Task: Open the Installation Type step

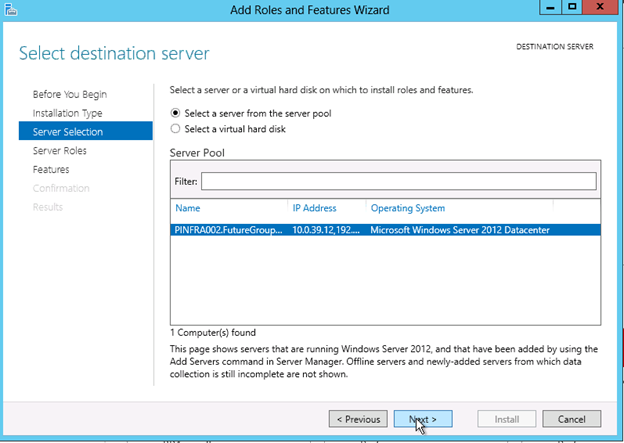Action: (67, 113)
